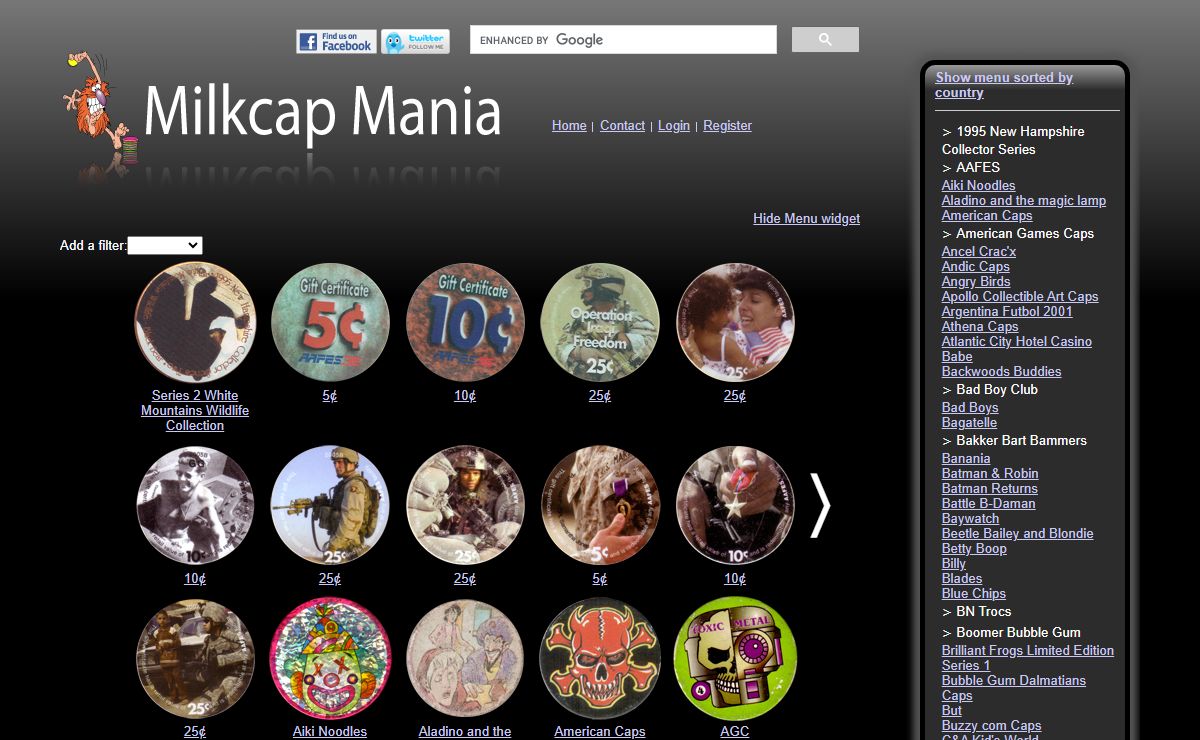Open the Battle B-Daman link
Image resolution: width=1200 pixels, height=740 pixels.
(987, 503)
